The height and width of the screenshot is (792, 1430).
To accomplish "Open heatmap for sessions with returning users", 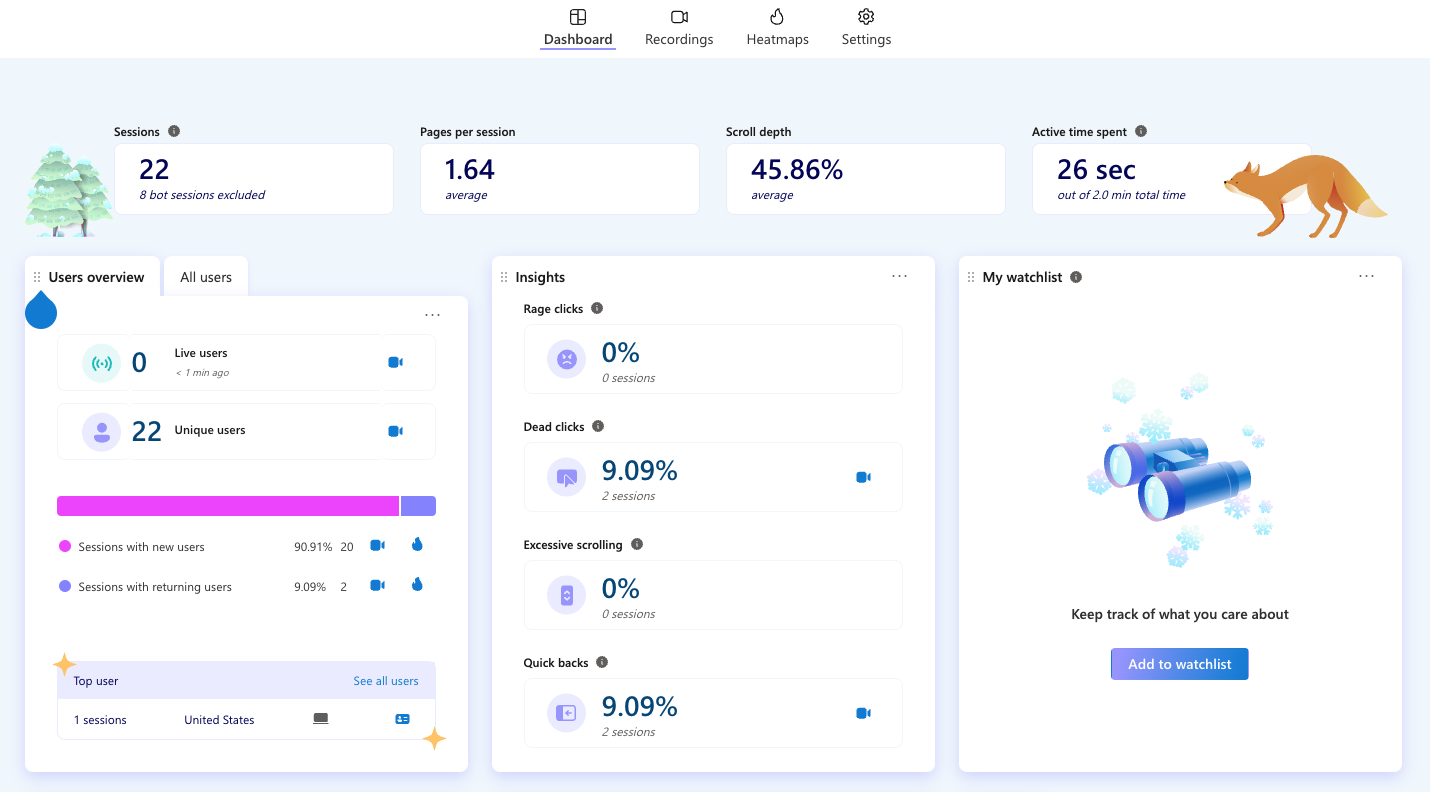I will (x=417, y=584).
